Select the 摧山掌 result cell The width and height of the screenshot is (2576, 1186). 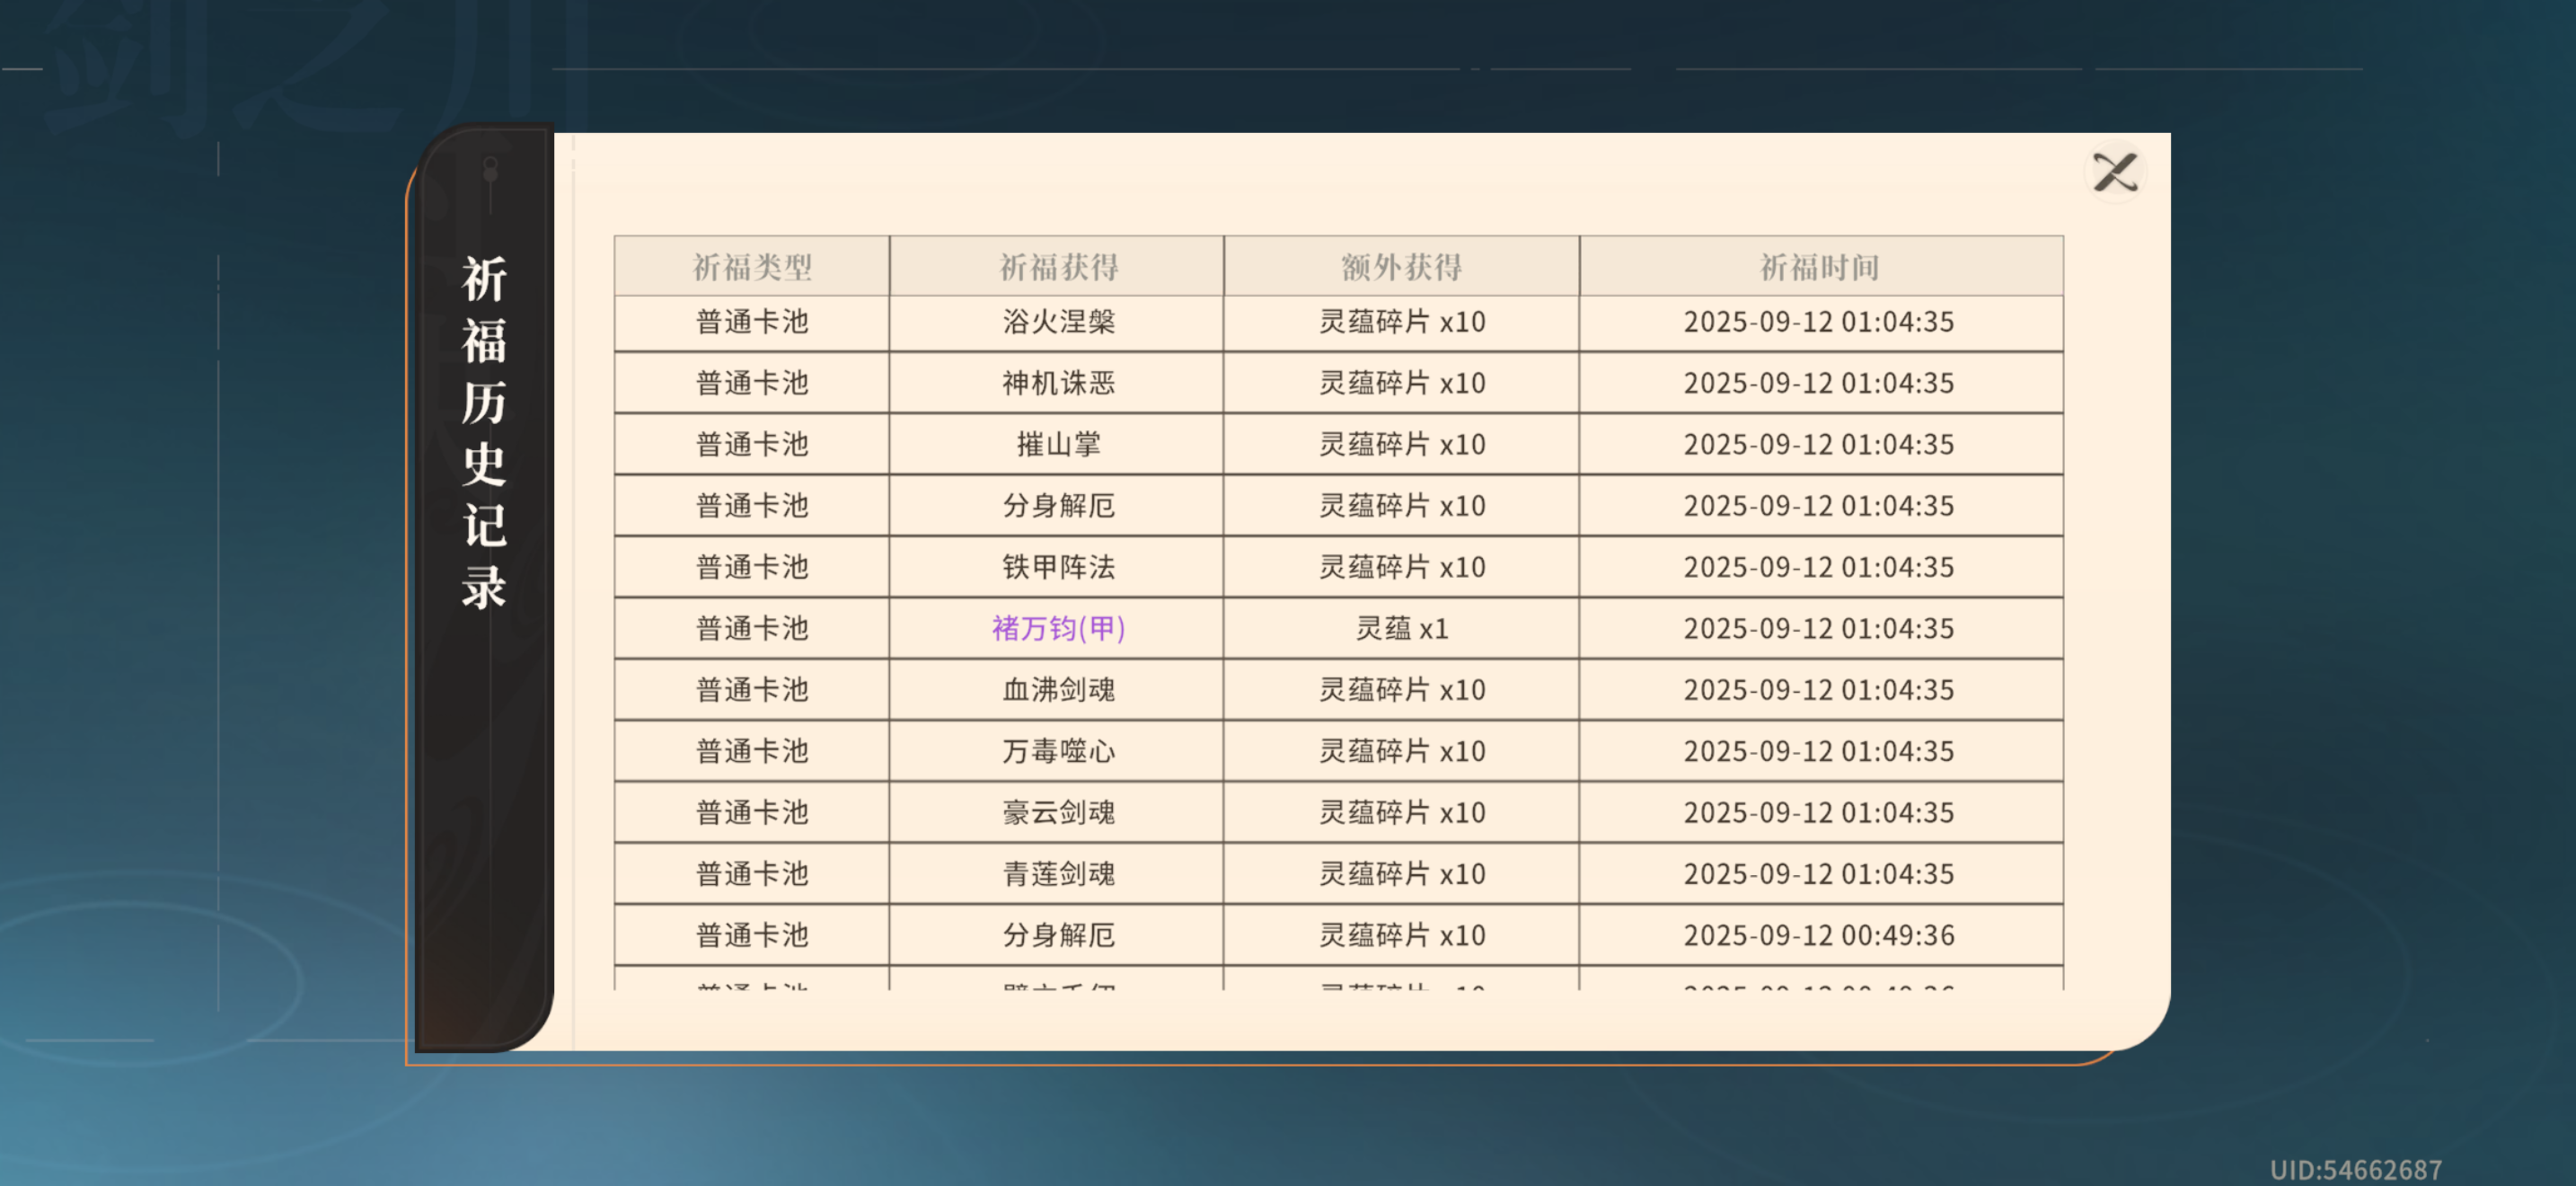coord(1058,444)
